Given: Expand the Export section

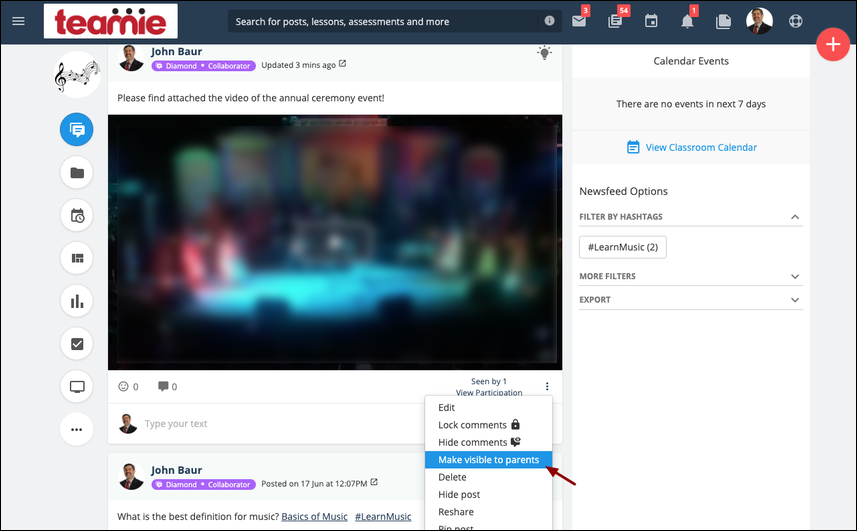Looking at the screenshot, I should tap(691, 300).
